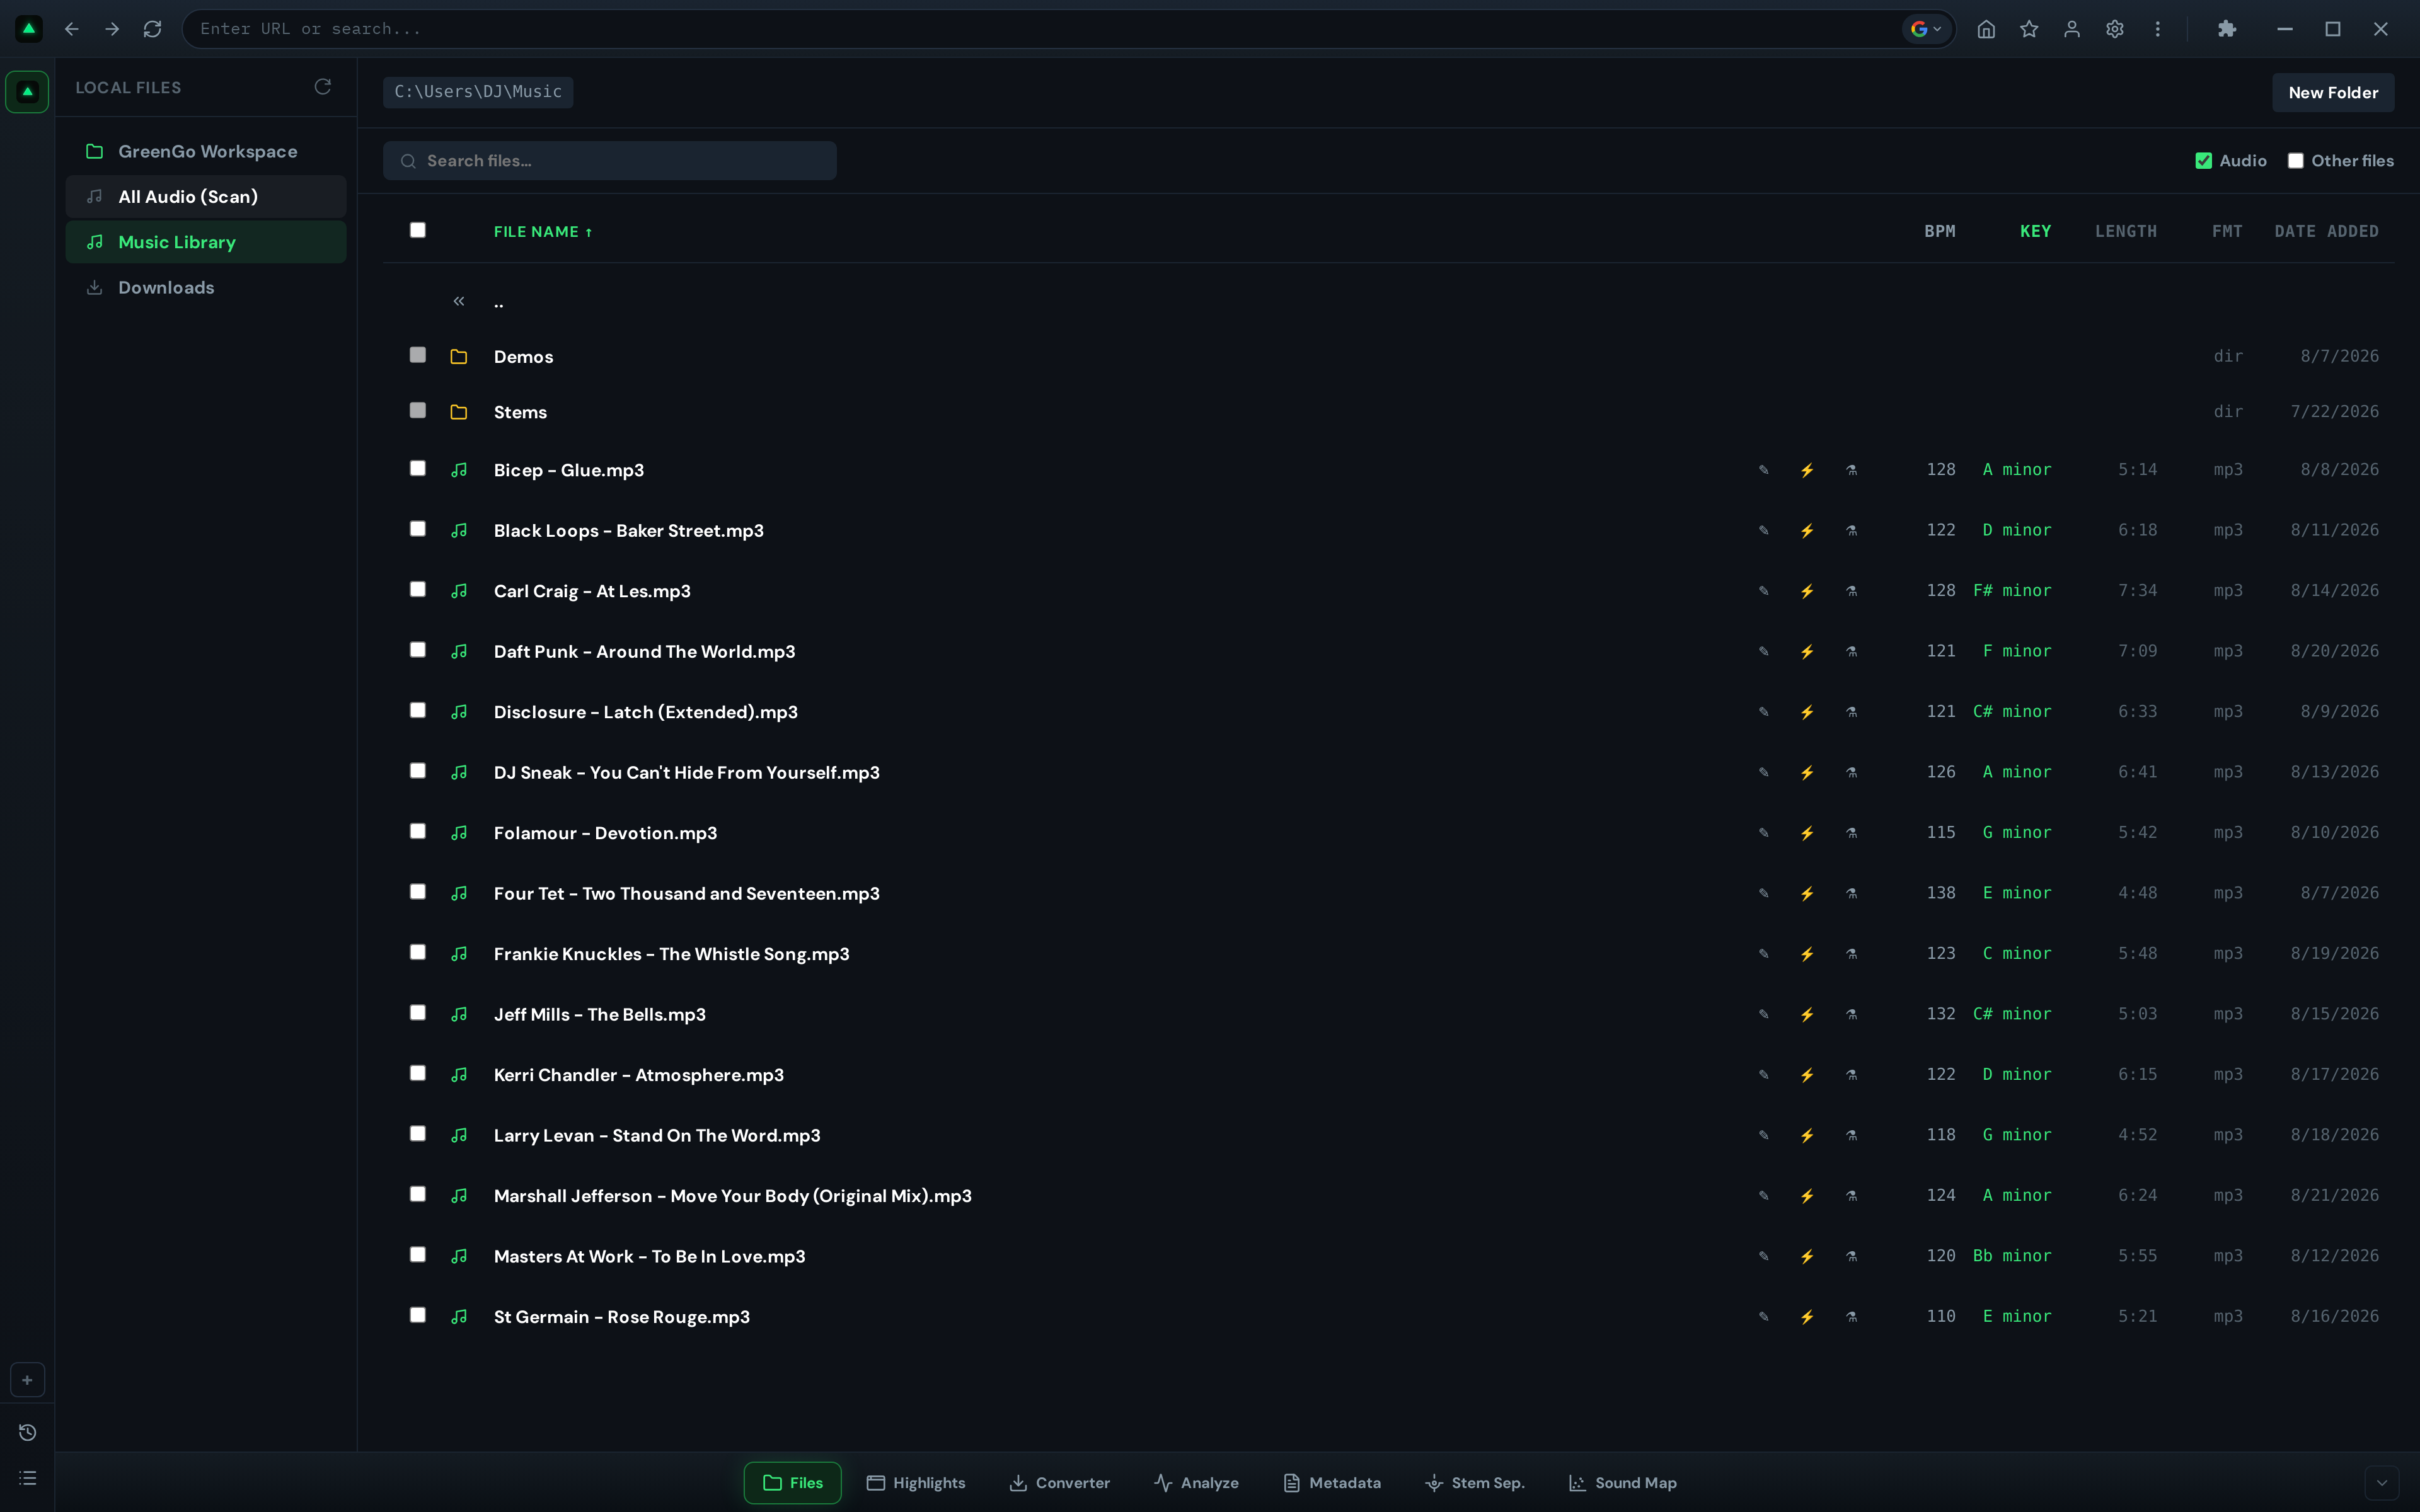Click the flask icon for DJ Sneak track
This screenshot has height=1512, width=2420.
click(x=1851, y=773)
